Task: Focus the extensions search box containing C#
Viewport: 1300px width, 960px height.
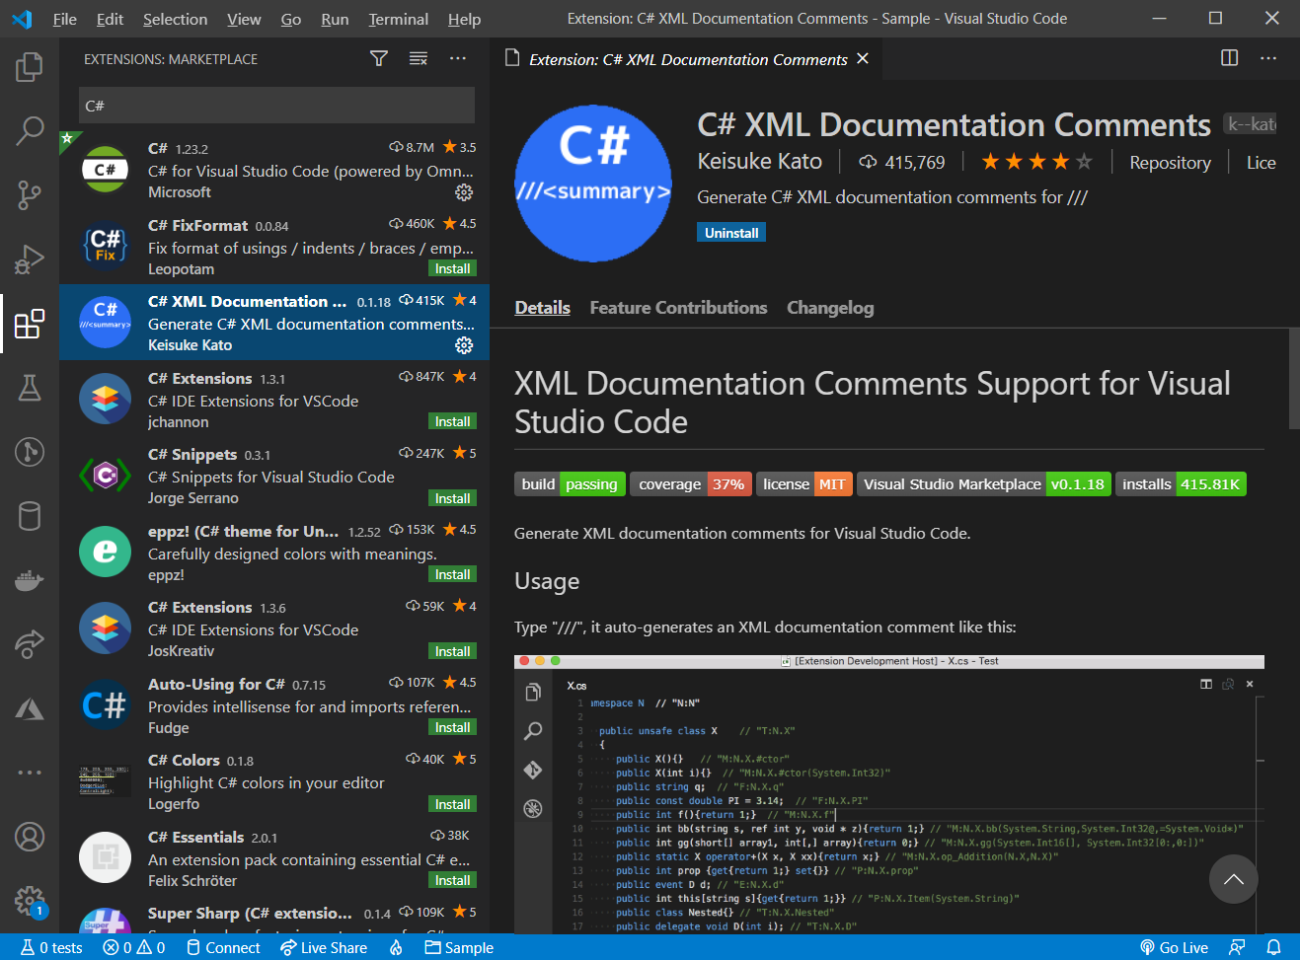Action: click(276, 105)
